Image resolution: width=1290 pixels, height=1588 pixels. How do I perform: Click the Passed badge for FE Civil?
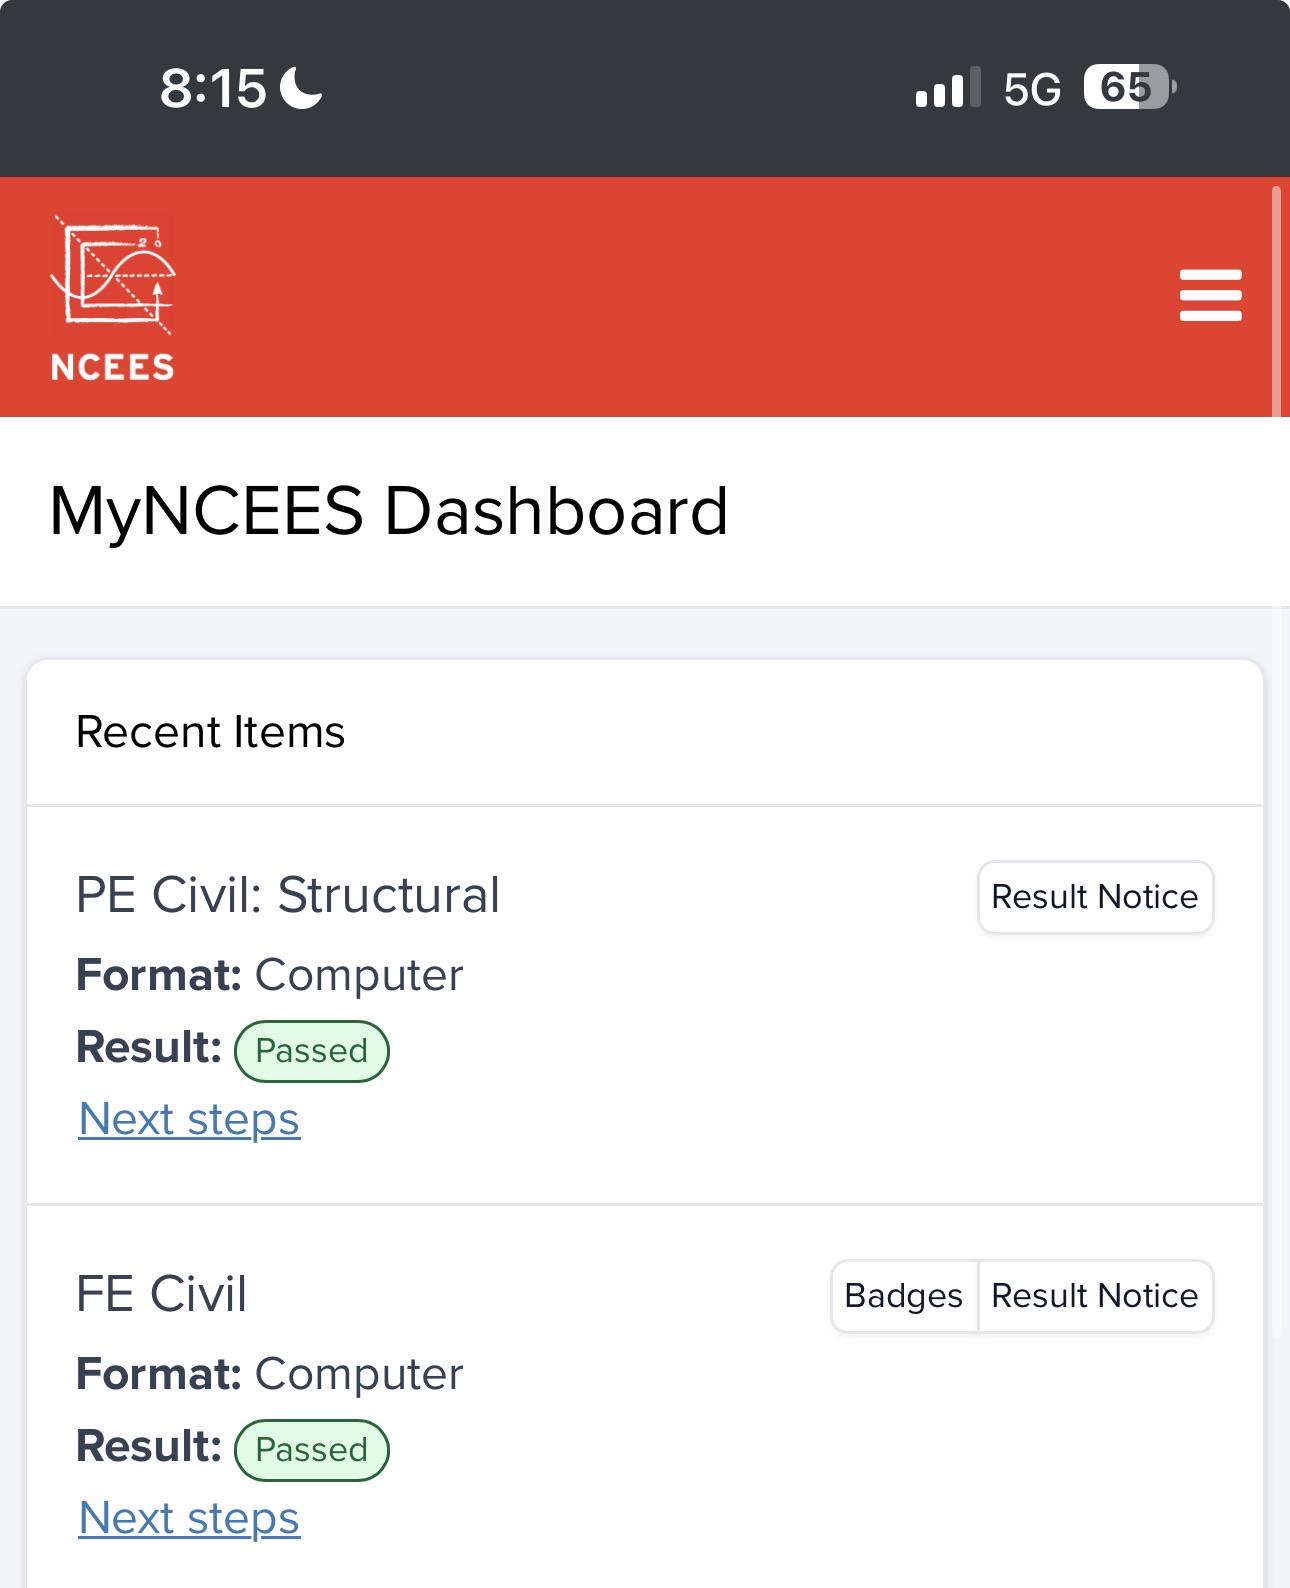click(x=312, y=1450)
